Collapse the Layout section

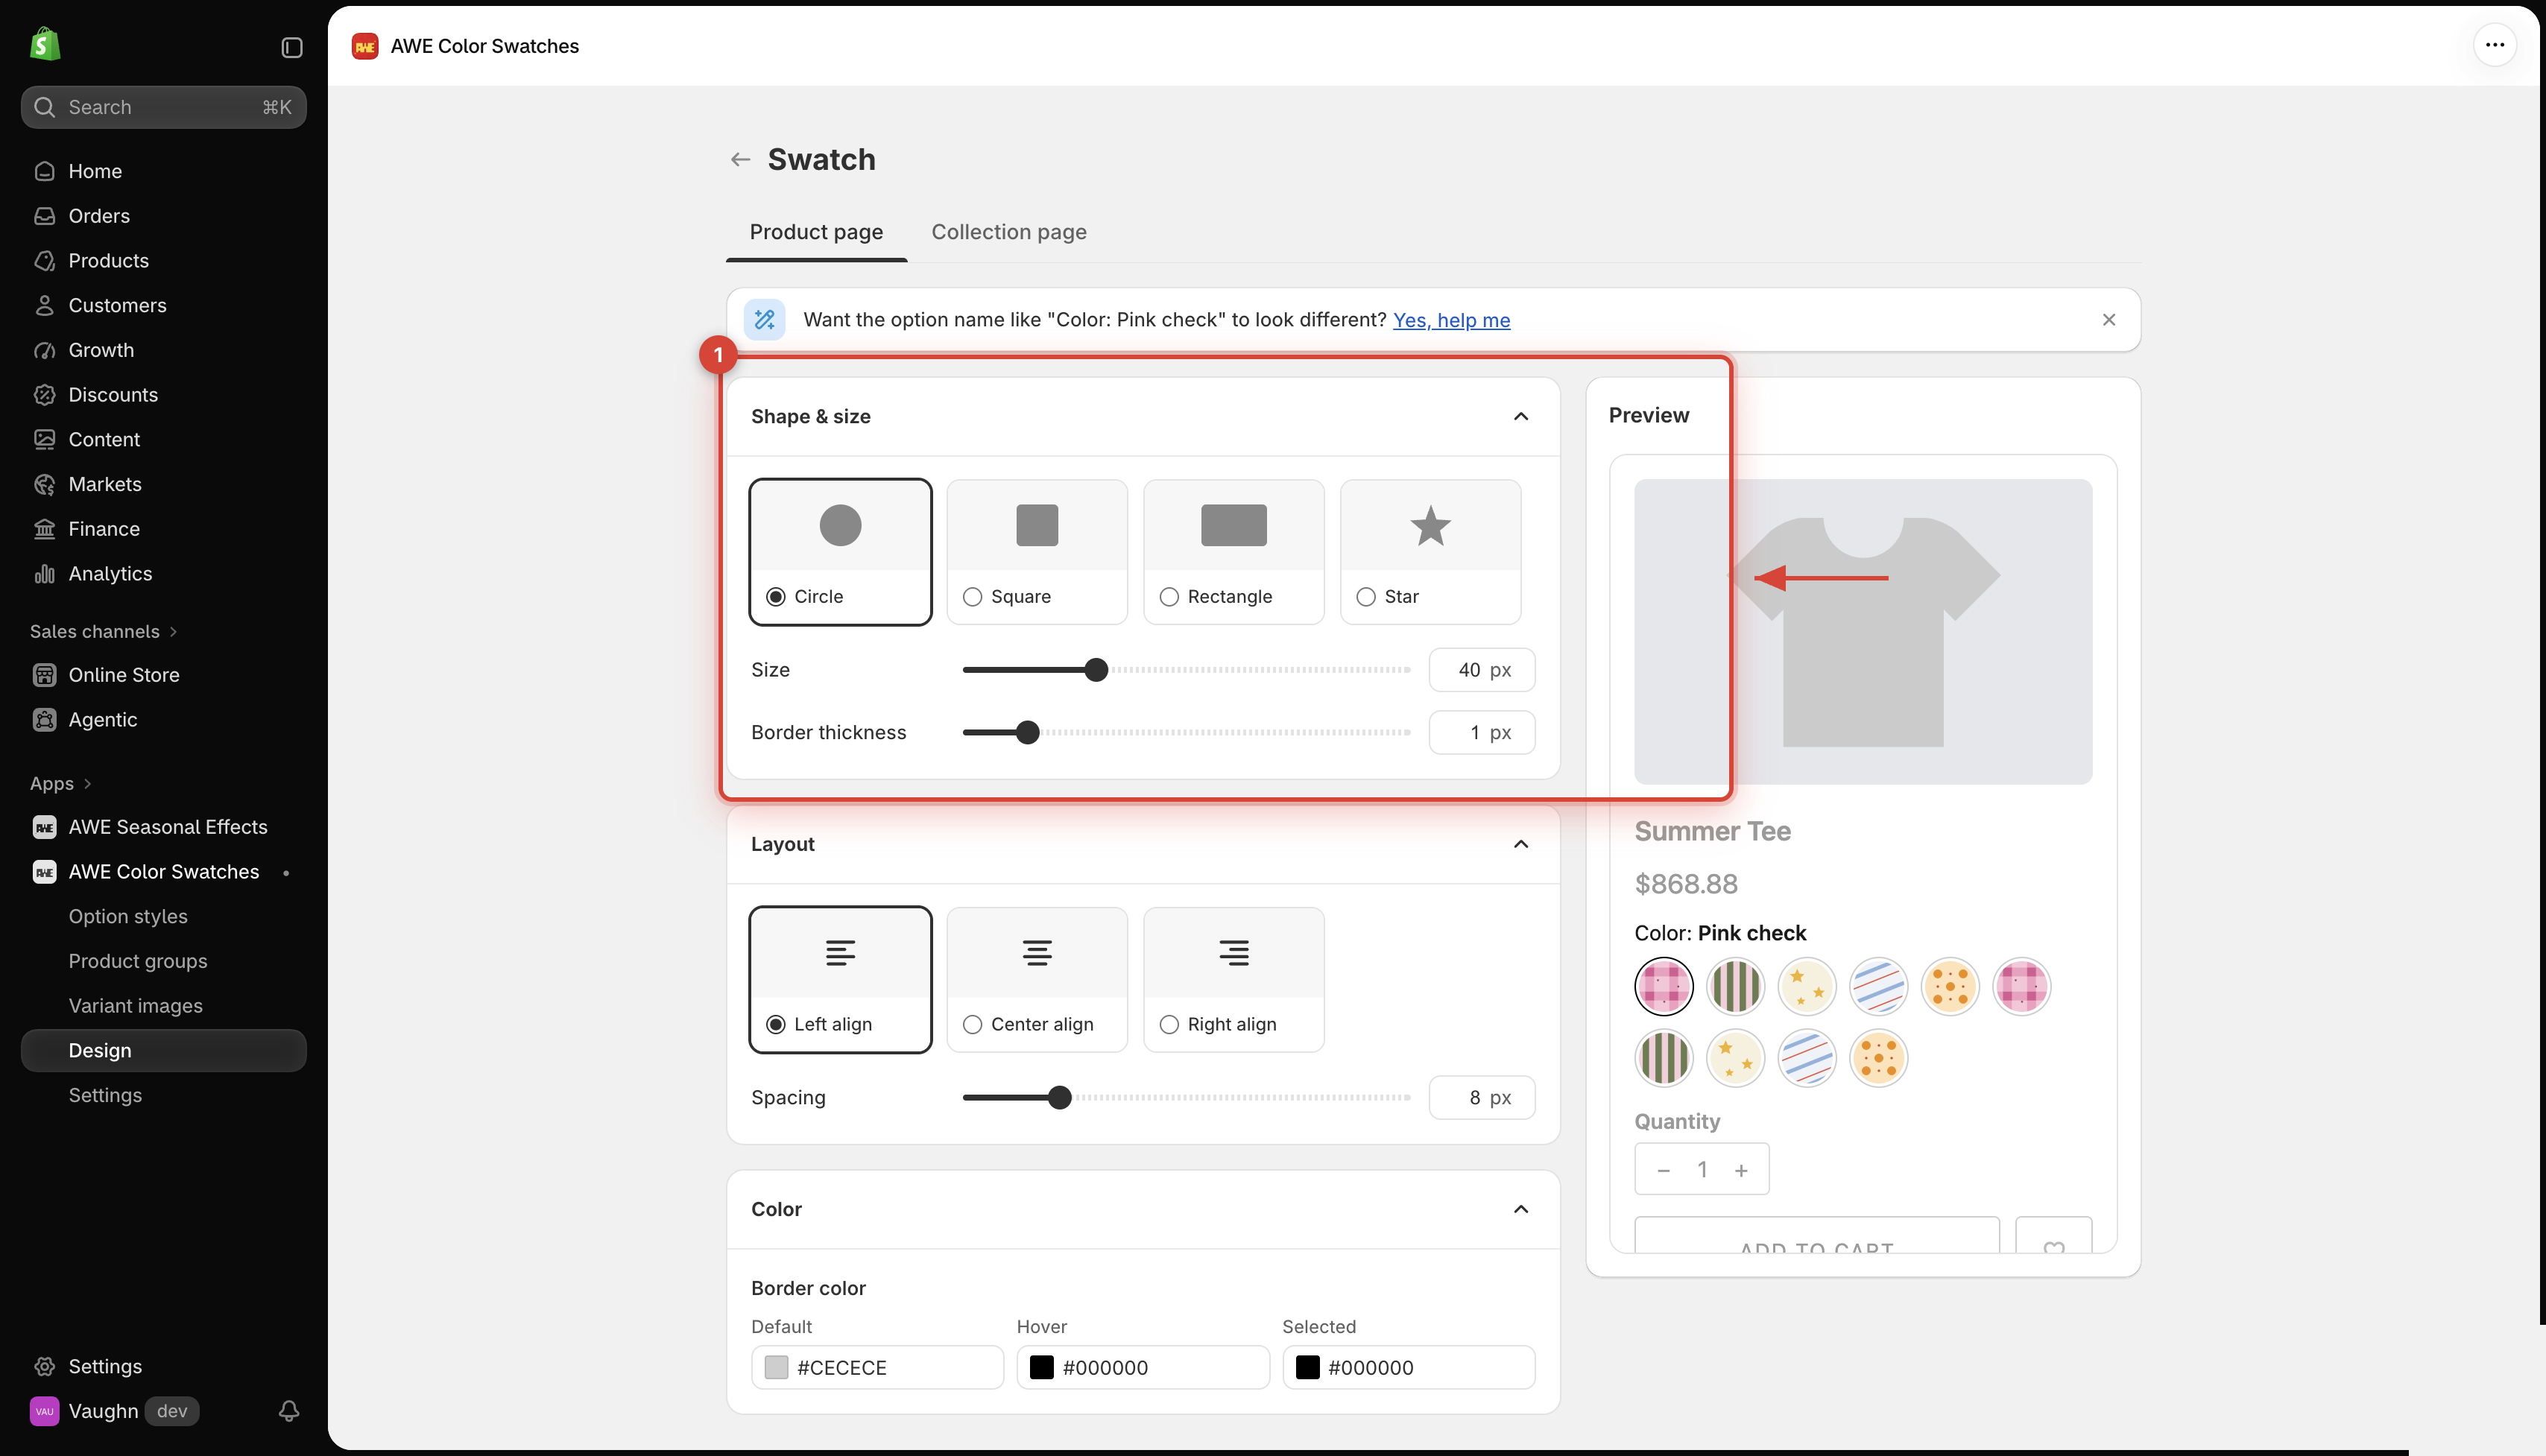(x=1520, y=844)
